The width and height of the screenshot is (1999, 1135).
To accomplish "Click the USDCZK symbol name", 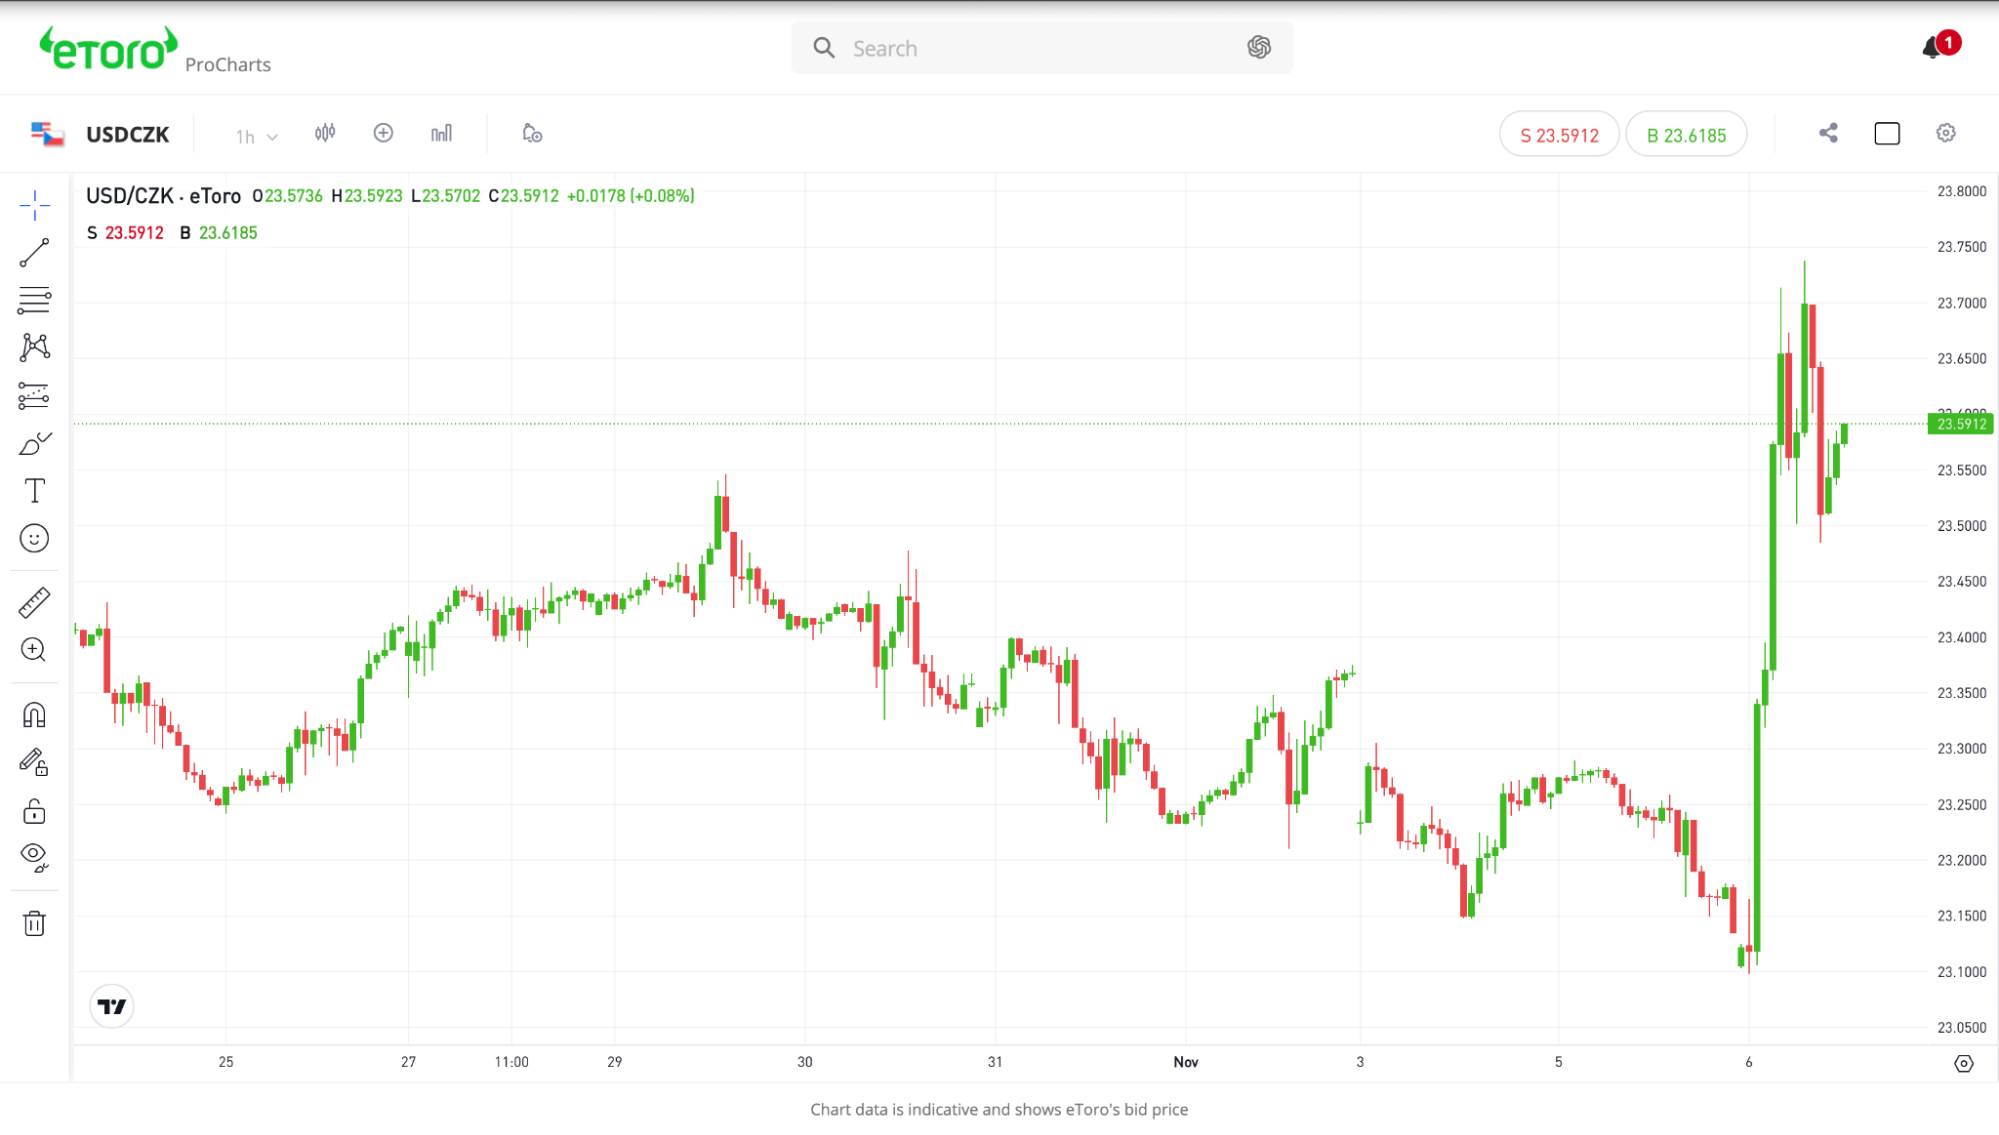I will (127, 135).
